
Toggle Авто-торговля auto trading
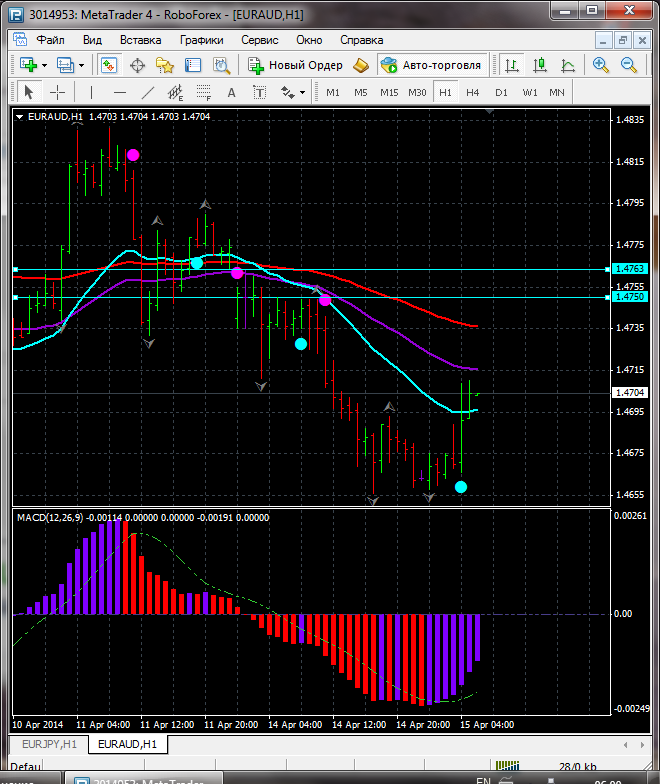[x=431, y=65]
